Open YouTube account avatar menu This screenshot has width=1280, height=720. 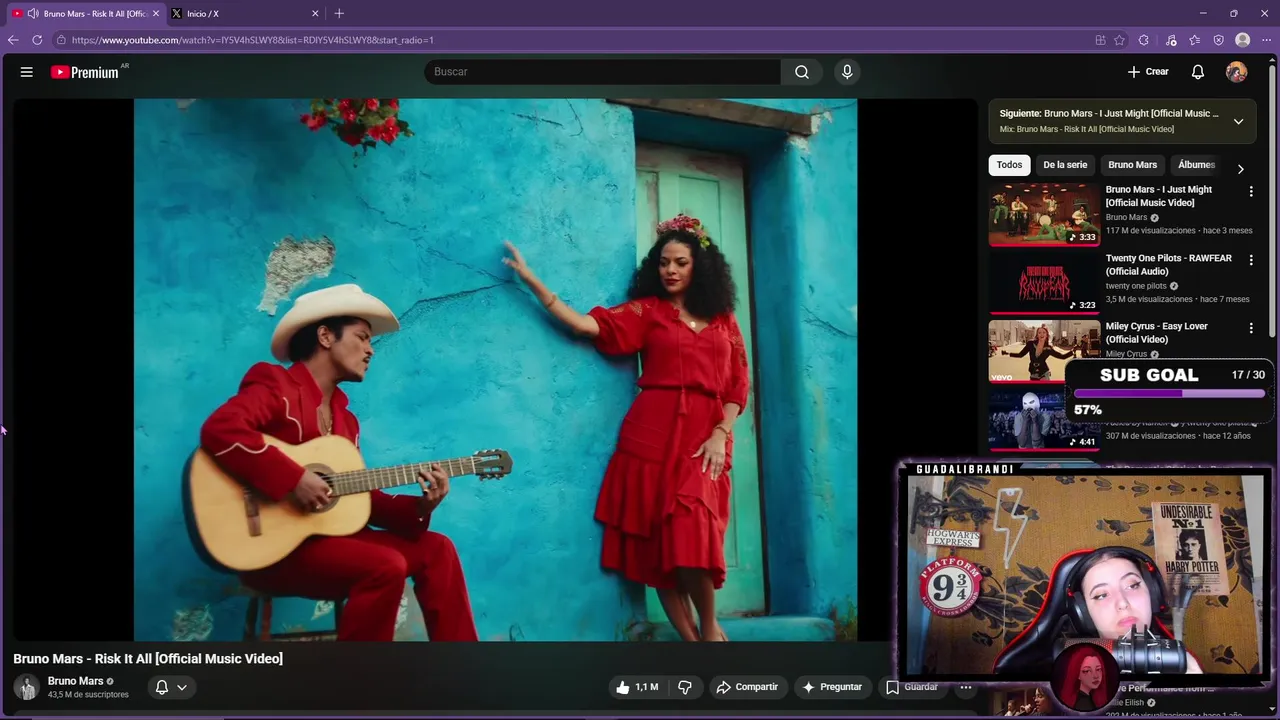1237,72
